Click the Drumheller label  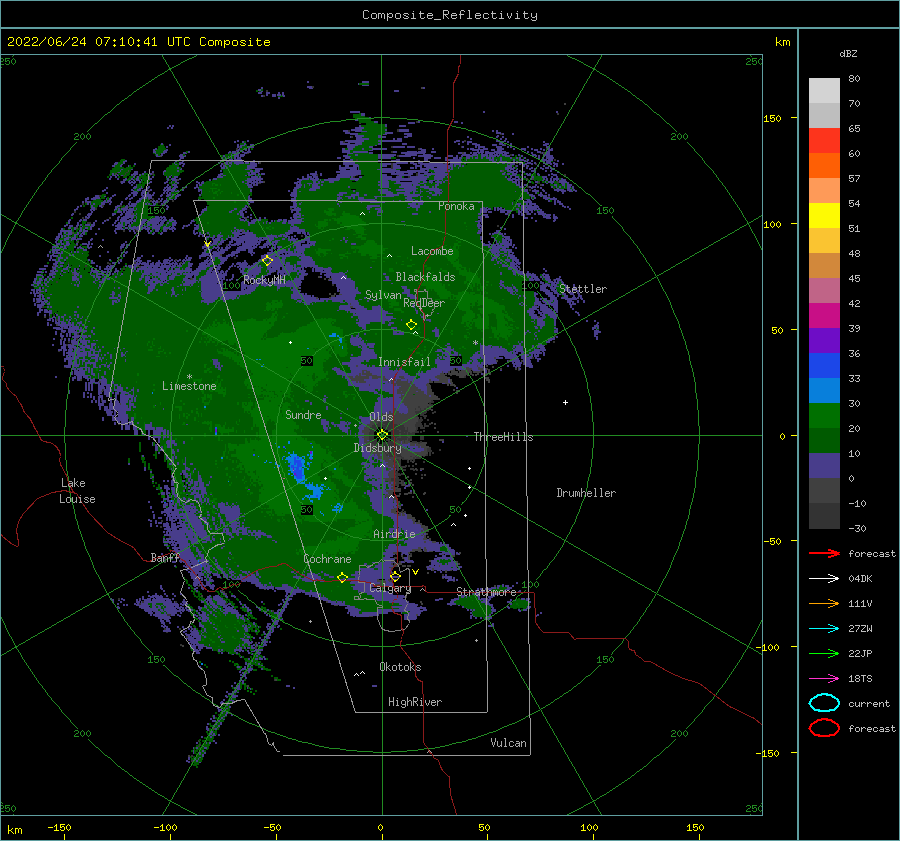pos(586,493)
